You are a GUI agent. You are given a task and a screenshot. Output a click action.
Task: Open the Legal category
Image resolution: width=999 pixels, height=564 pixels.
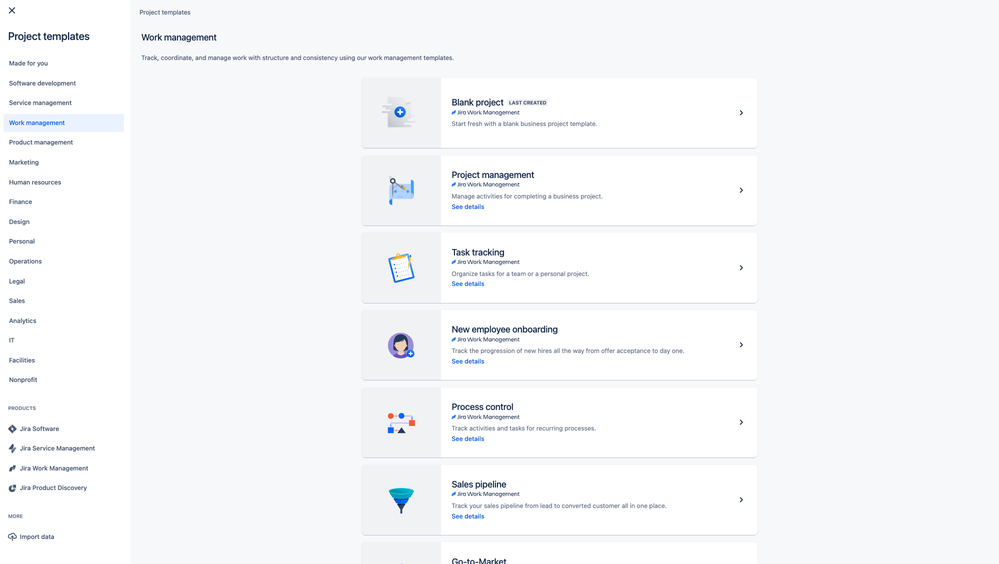[x=17, y=281]
